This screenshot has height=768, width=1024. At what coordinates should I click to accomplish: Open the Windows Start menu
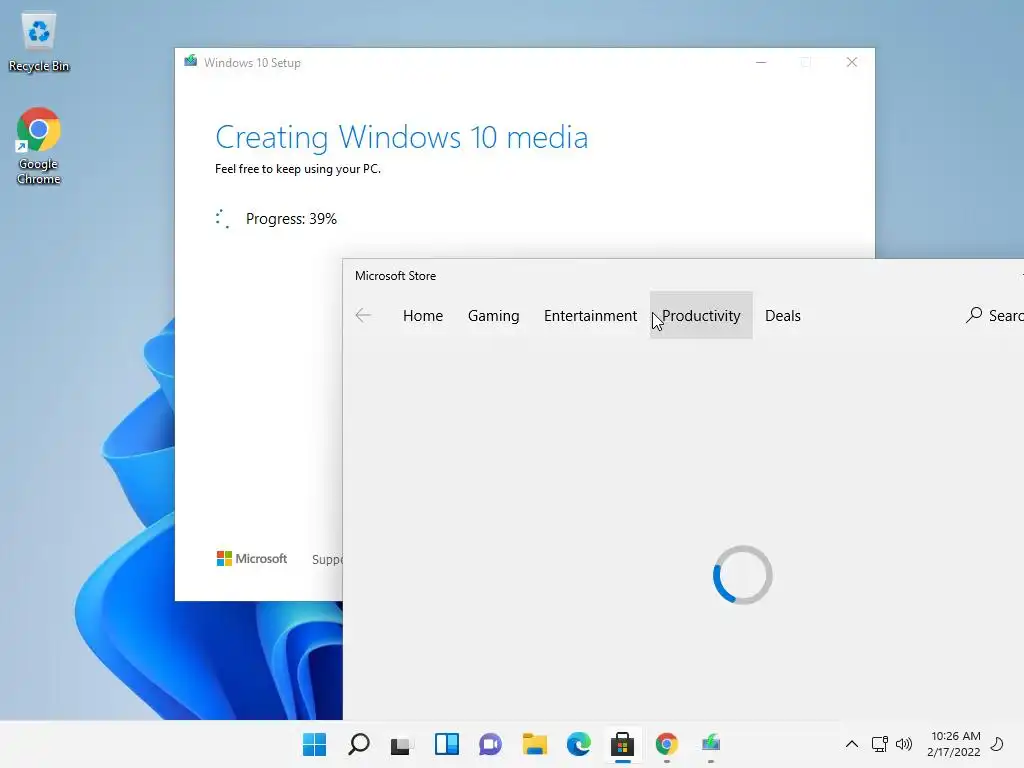315,744
